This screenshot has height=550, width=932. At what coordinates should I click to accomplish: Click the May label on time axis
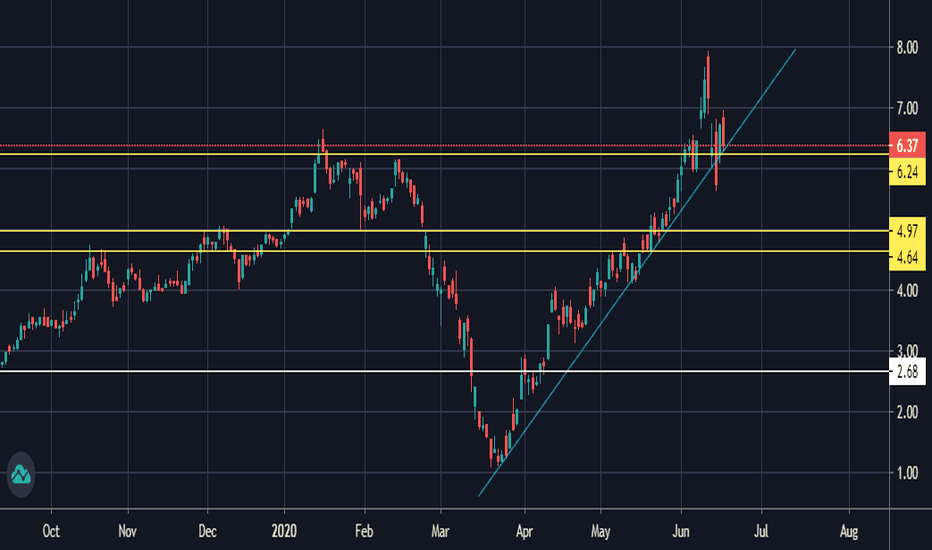(x=601, y=531)
